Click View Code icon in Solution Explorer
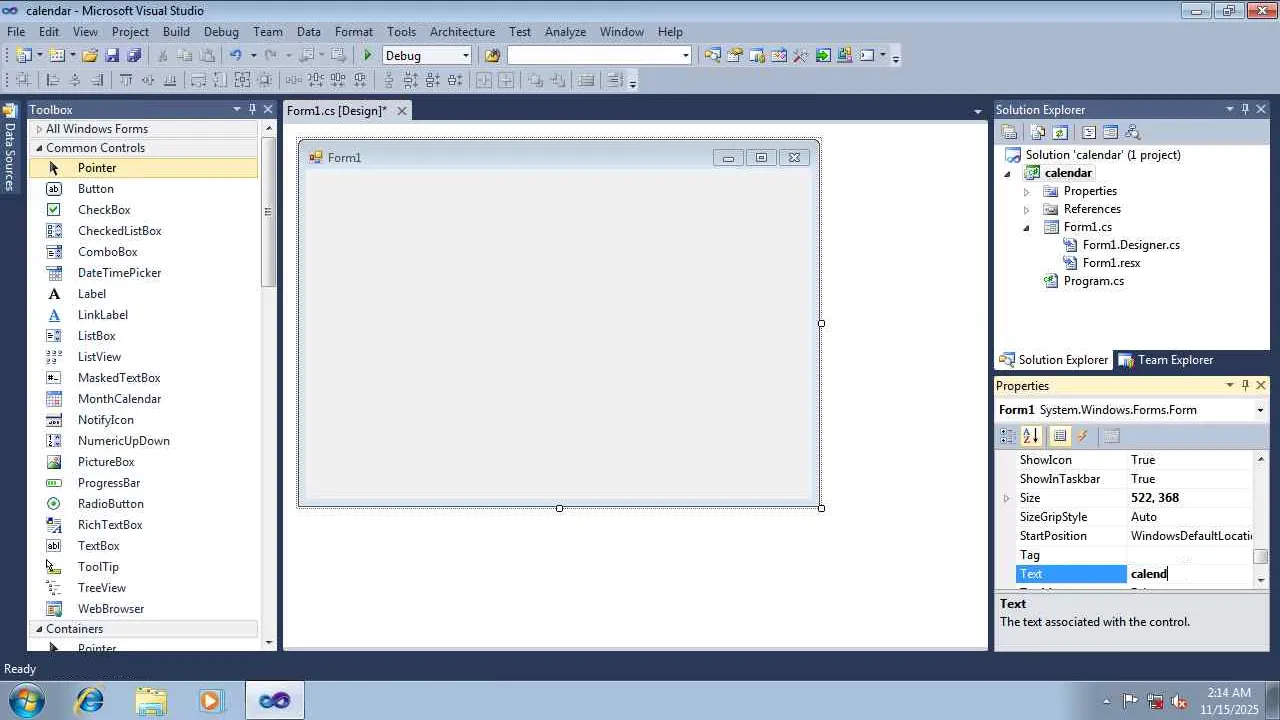The image size is (1280, 720). [1089, 132]
